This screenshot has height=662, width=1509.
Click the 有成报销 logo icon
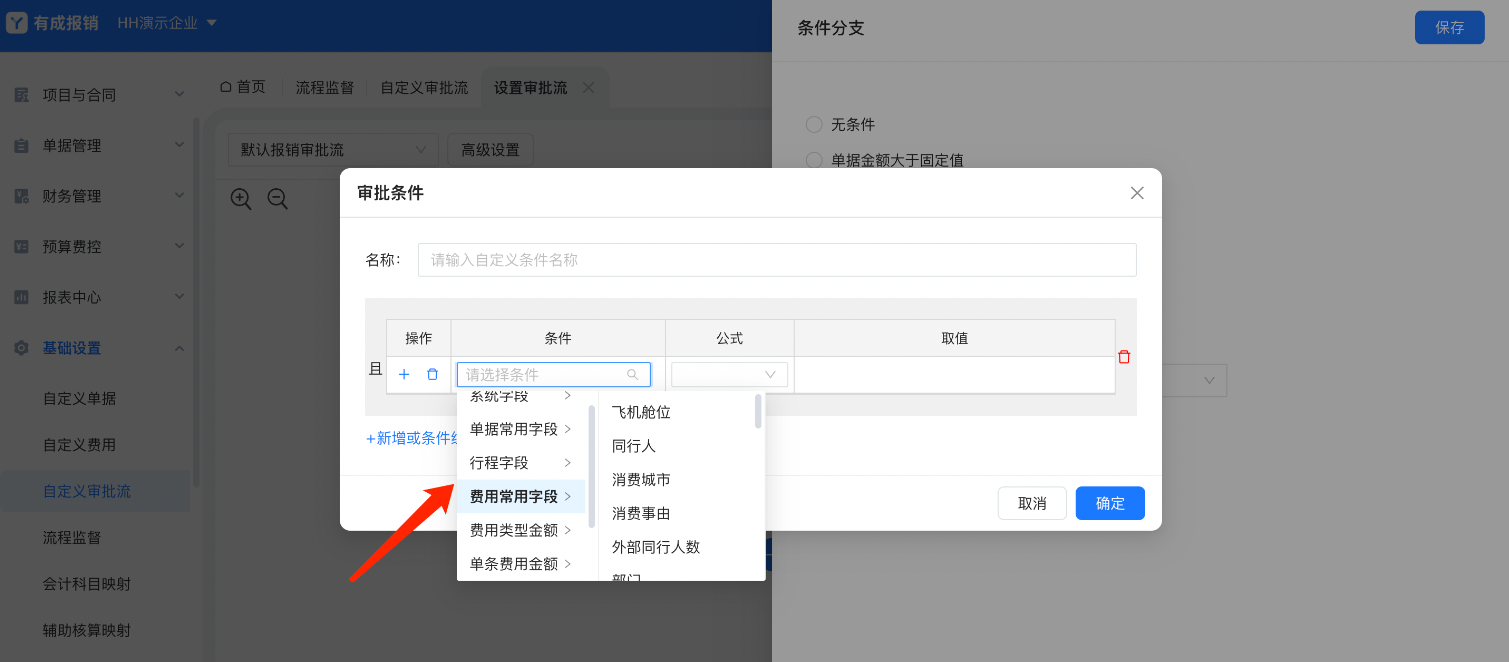click(17, 23)
